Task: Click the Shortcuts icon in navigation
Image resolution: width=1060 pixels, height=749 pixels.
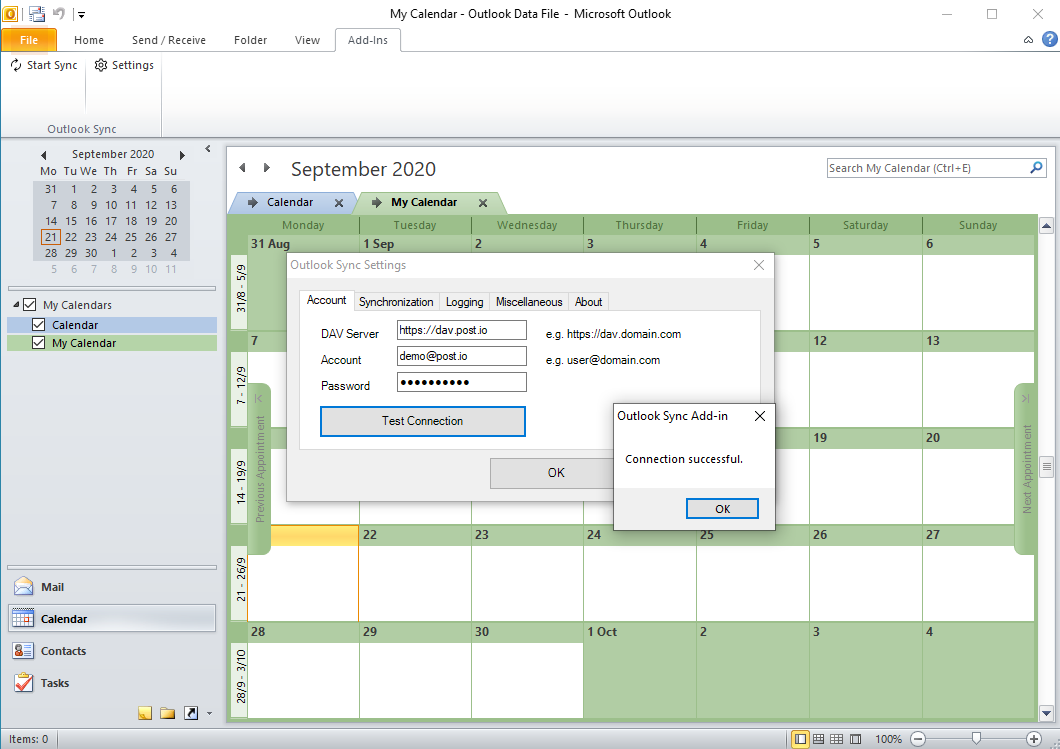Action: [x=191, y=713]
